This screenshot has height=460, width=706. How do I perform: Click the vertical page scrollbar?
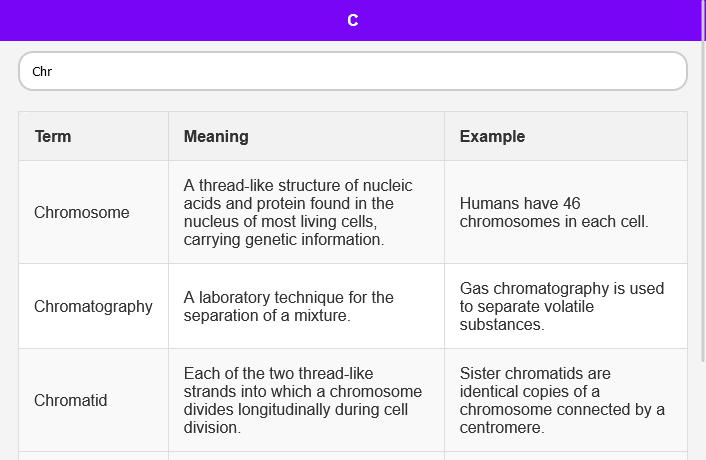coord(702,200)
